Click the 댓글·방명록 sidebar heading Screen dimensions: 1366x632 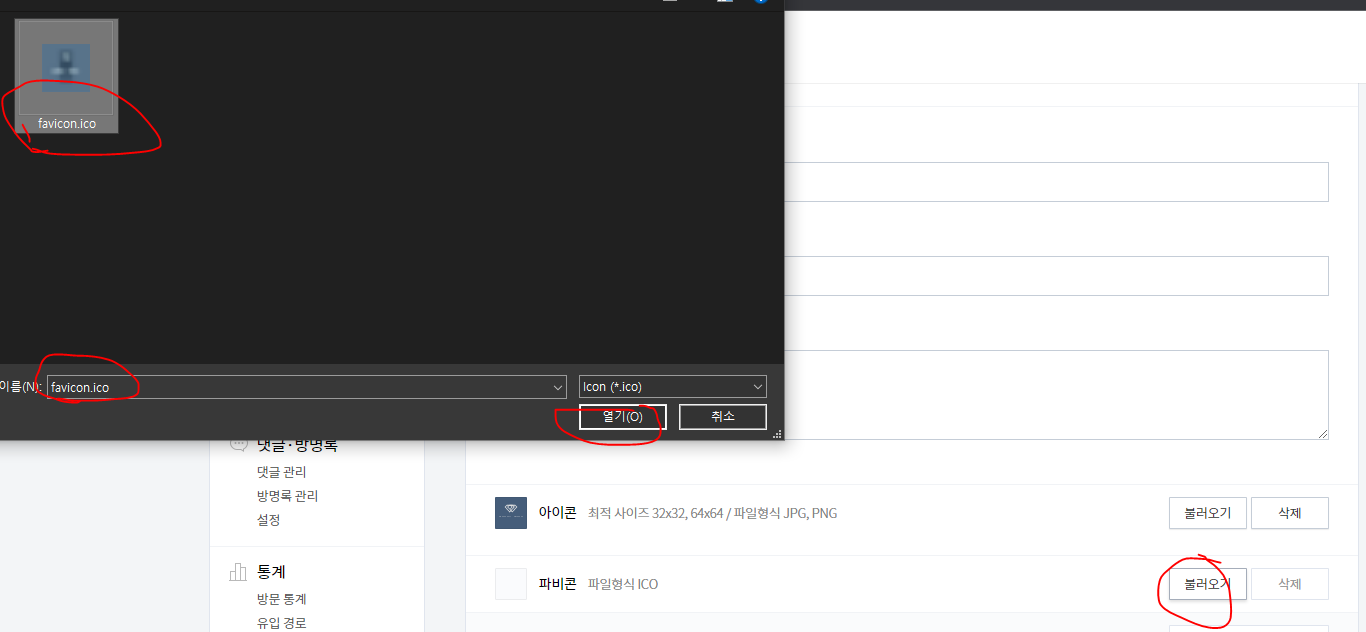297,445
